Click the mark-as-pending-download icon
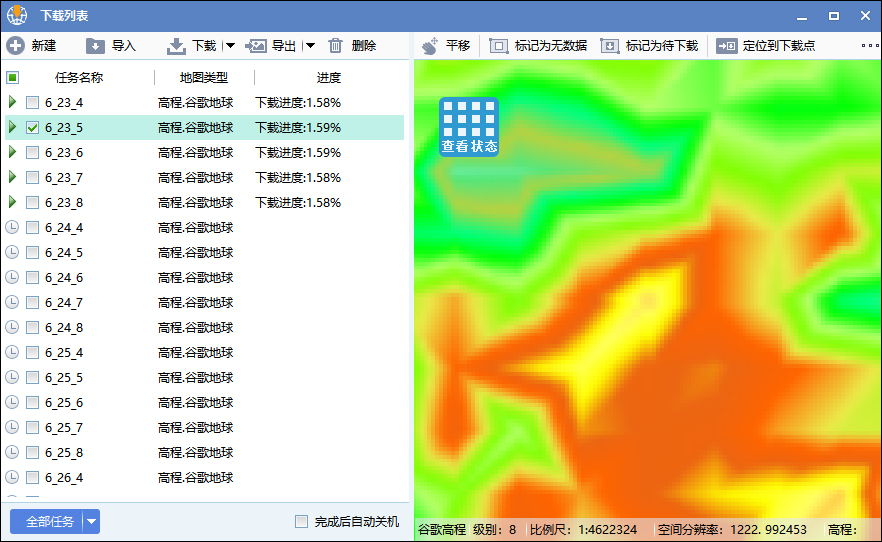This screenshot has height=542, width=882. (610, 46)
